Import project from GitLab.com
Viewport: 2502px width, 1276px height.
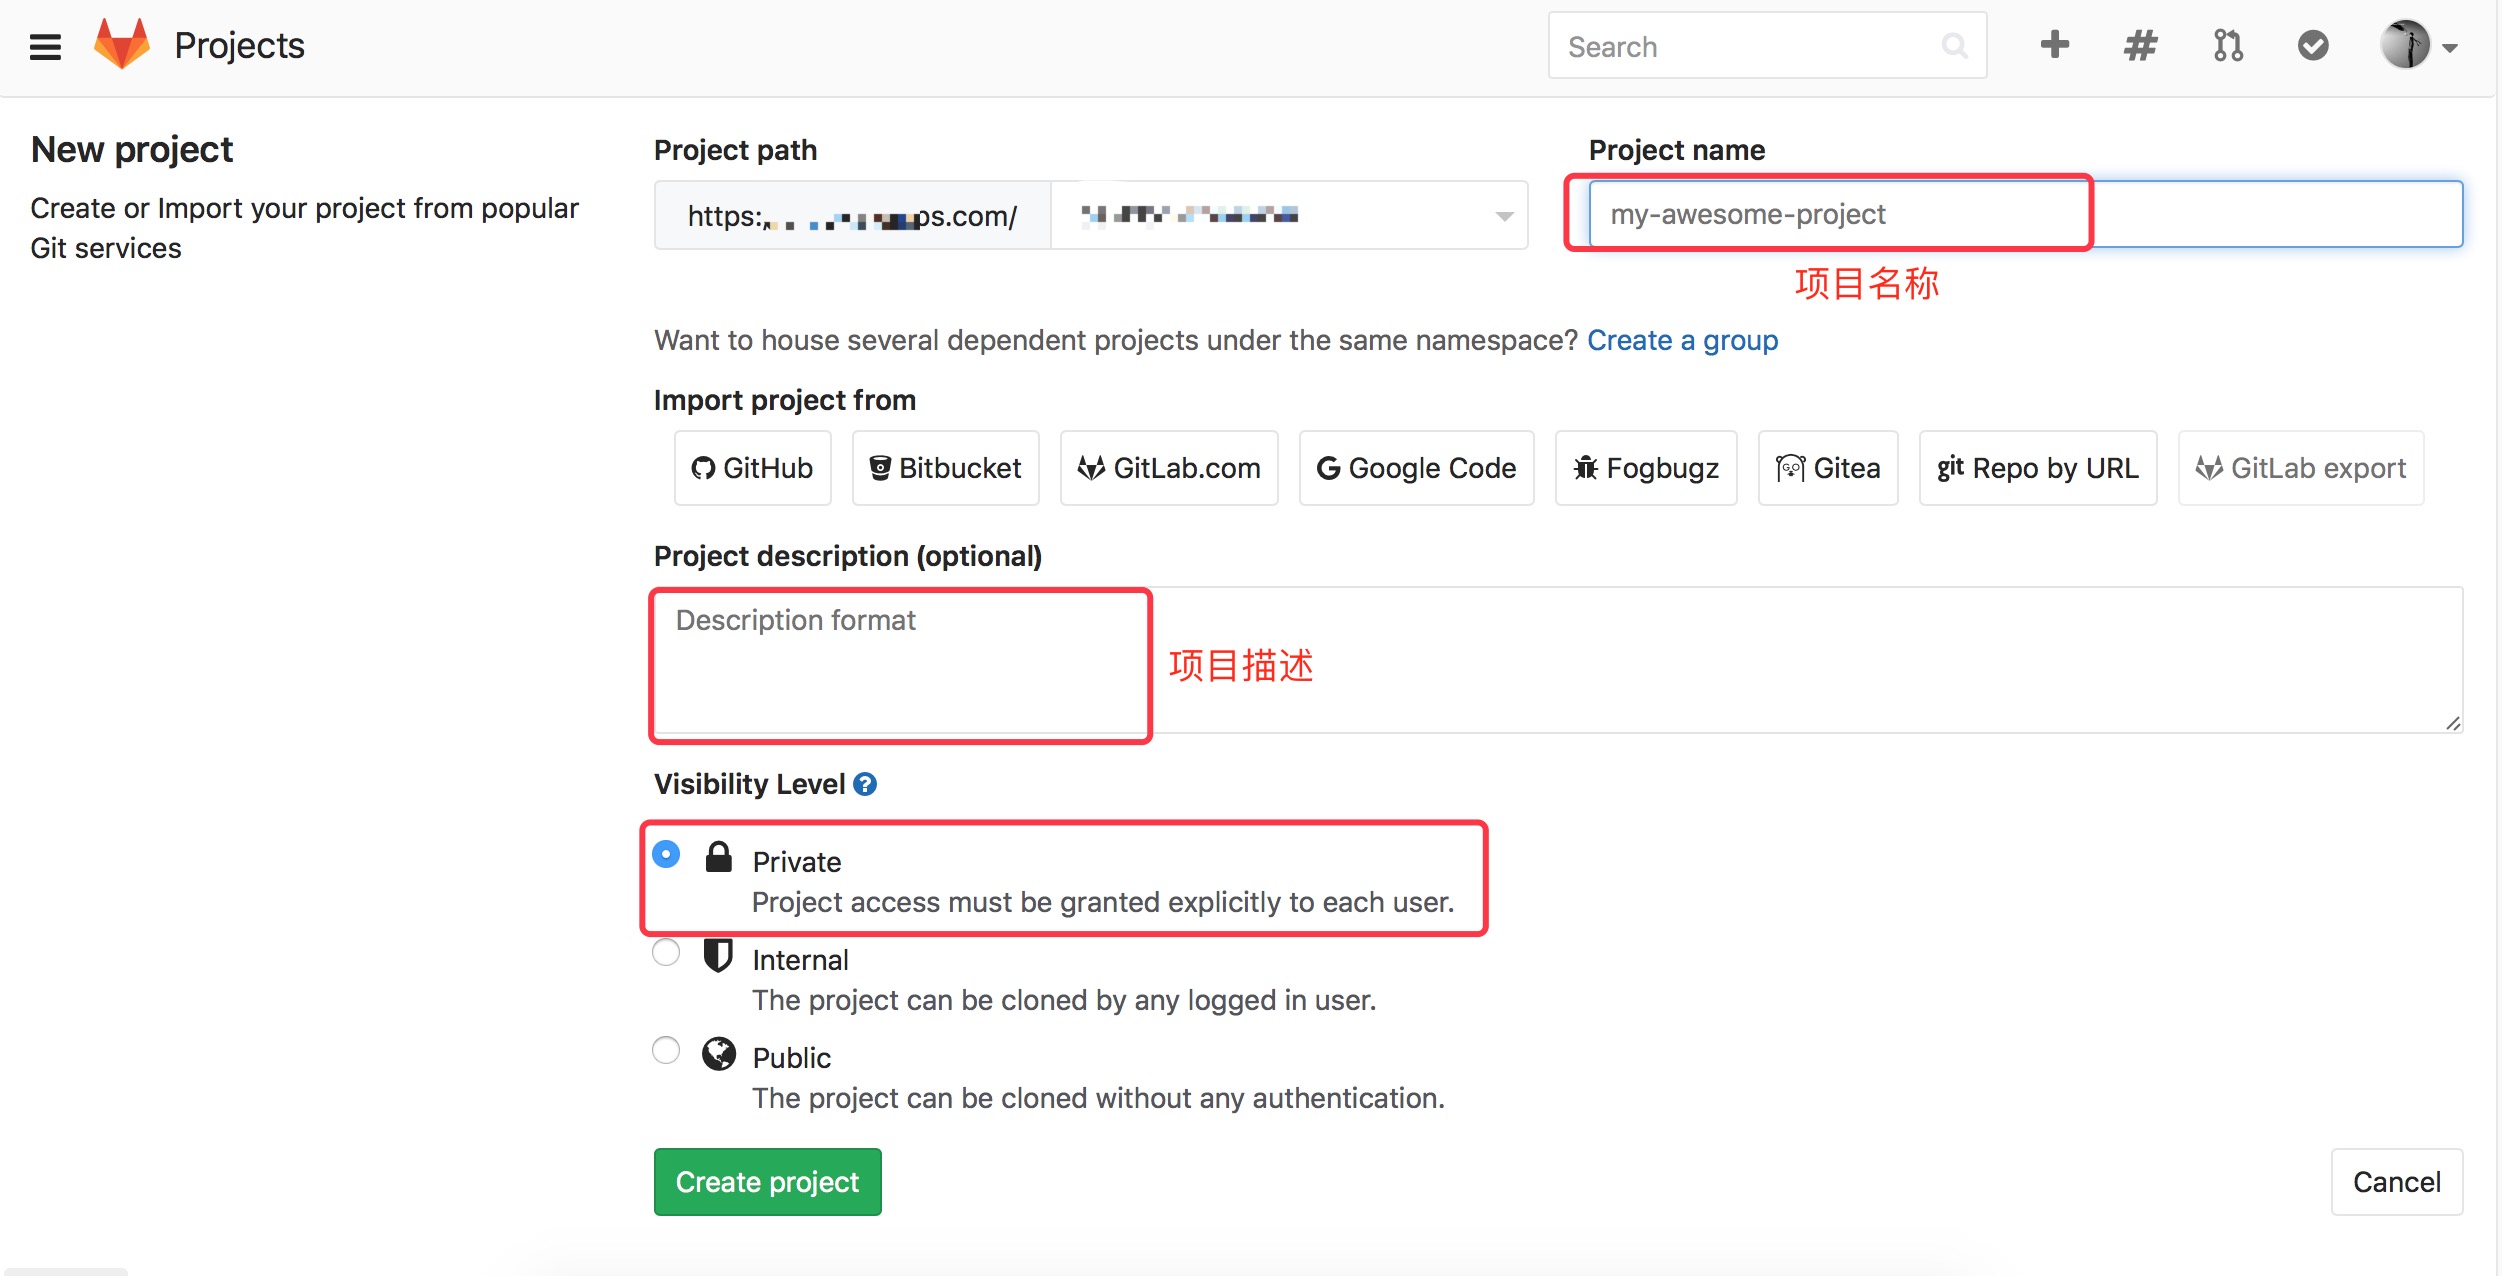[x=1169, y=468]
